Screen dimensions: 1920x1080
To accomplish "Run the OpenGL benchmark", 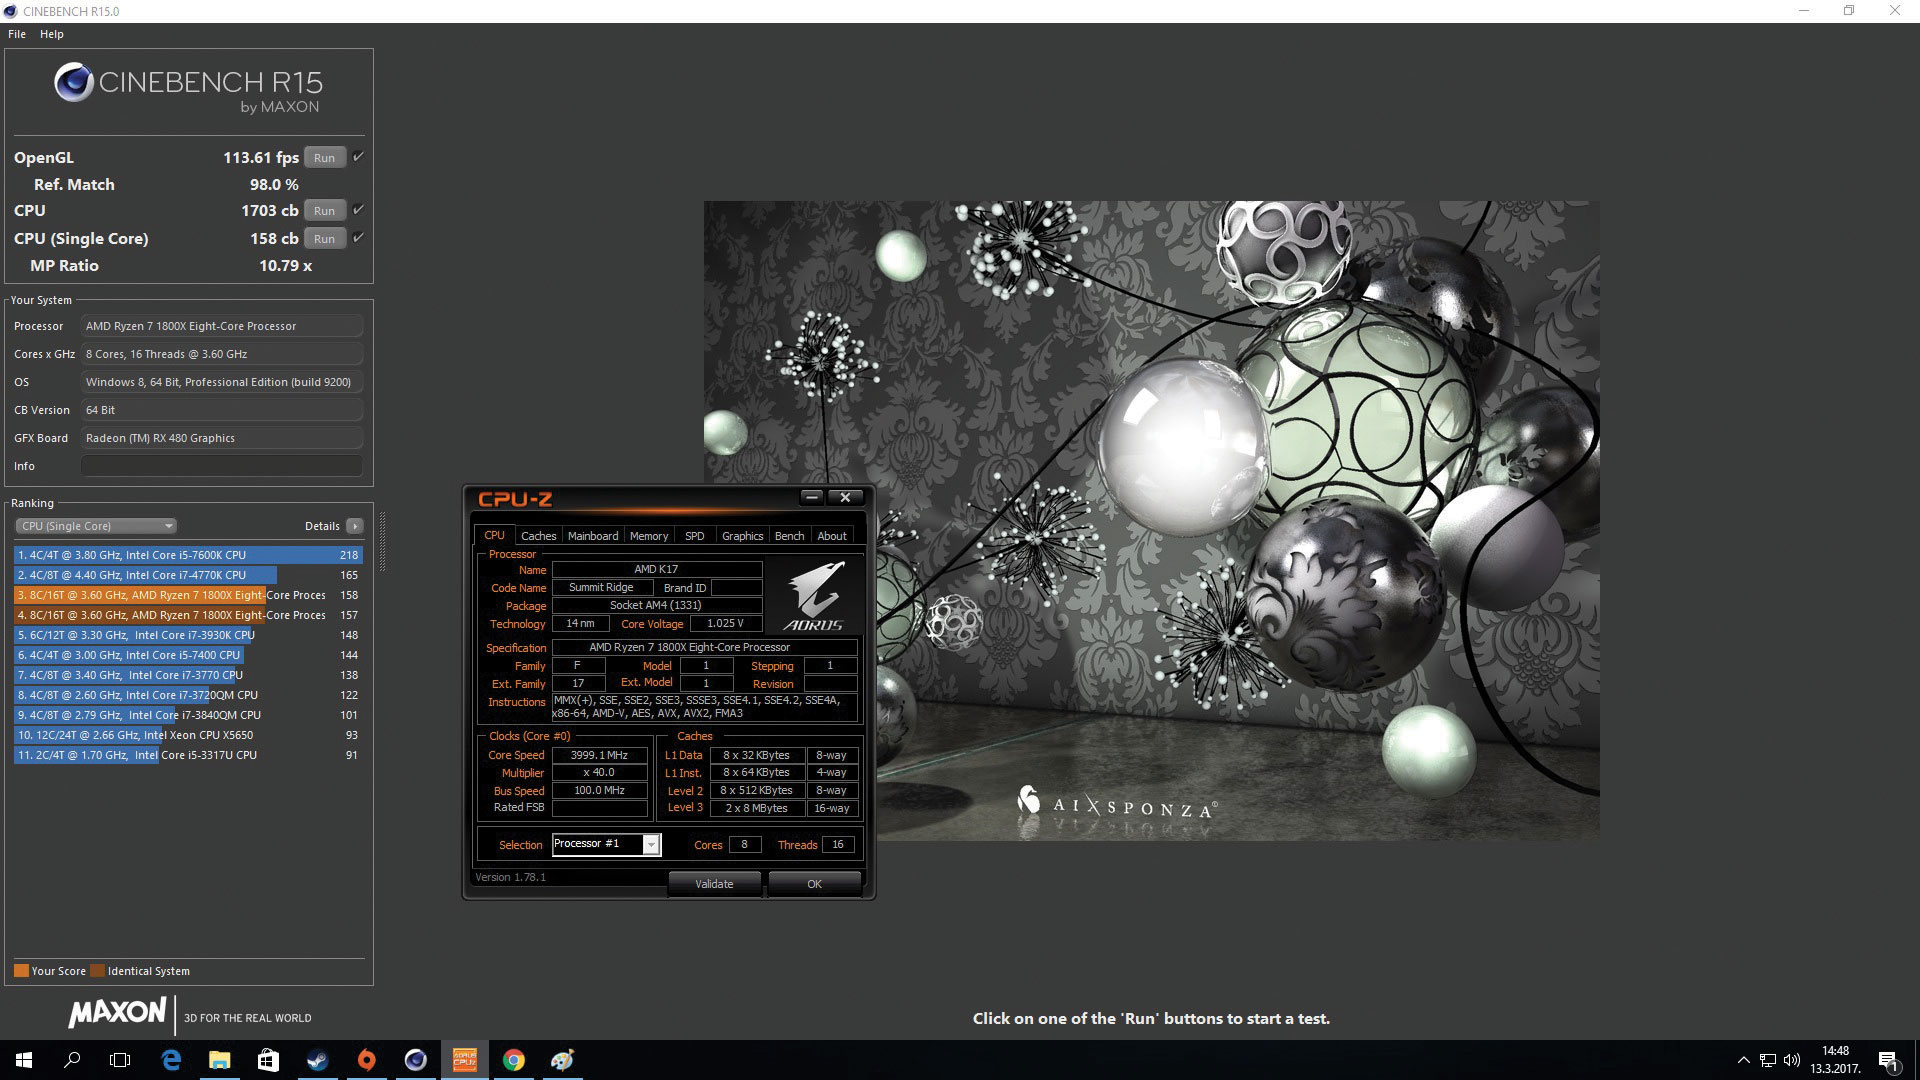I will click(x=324, y=158).
